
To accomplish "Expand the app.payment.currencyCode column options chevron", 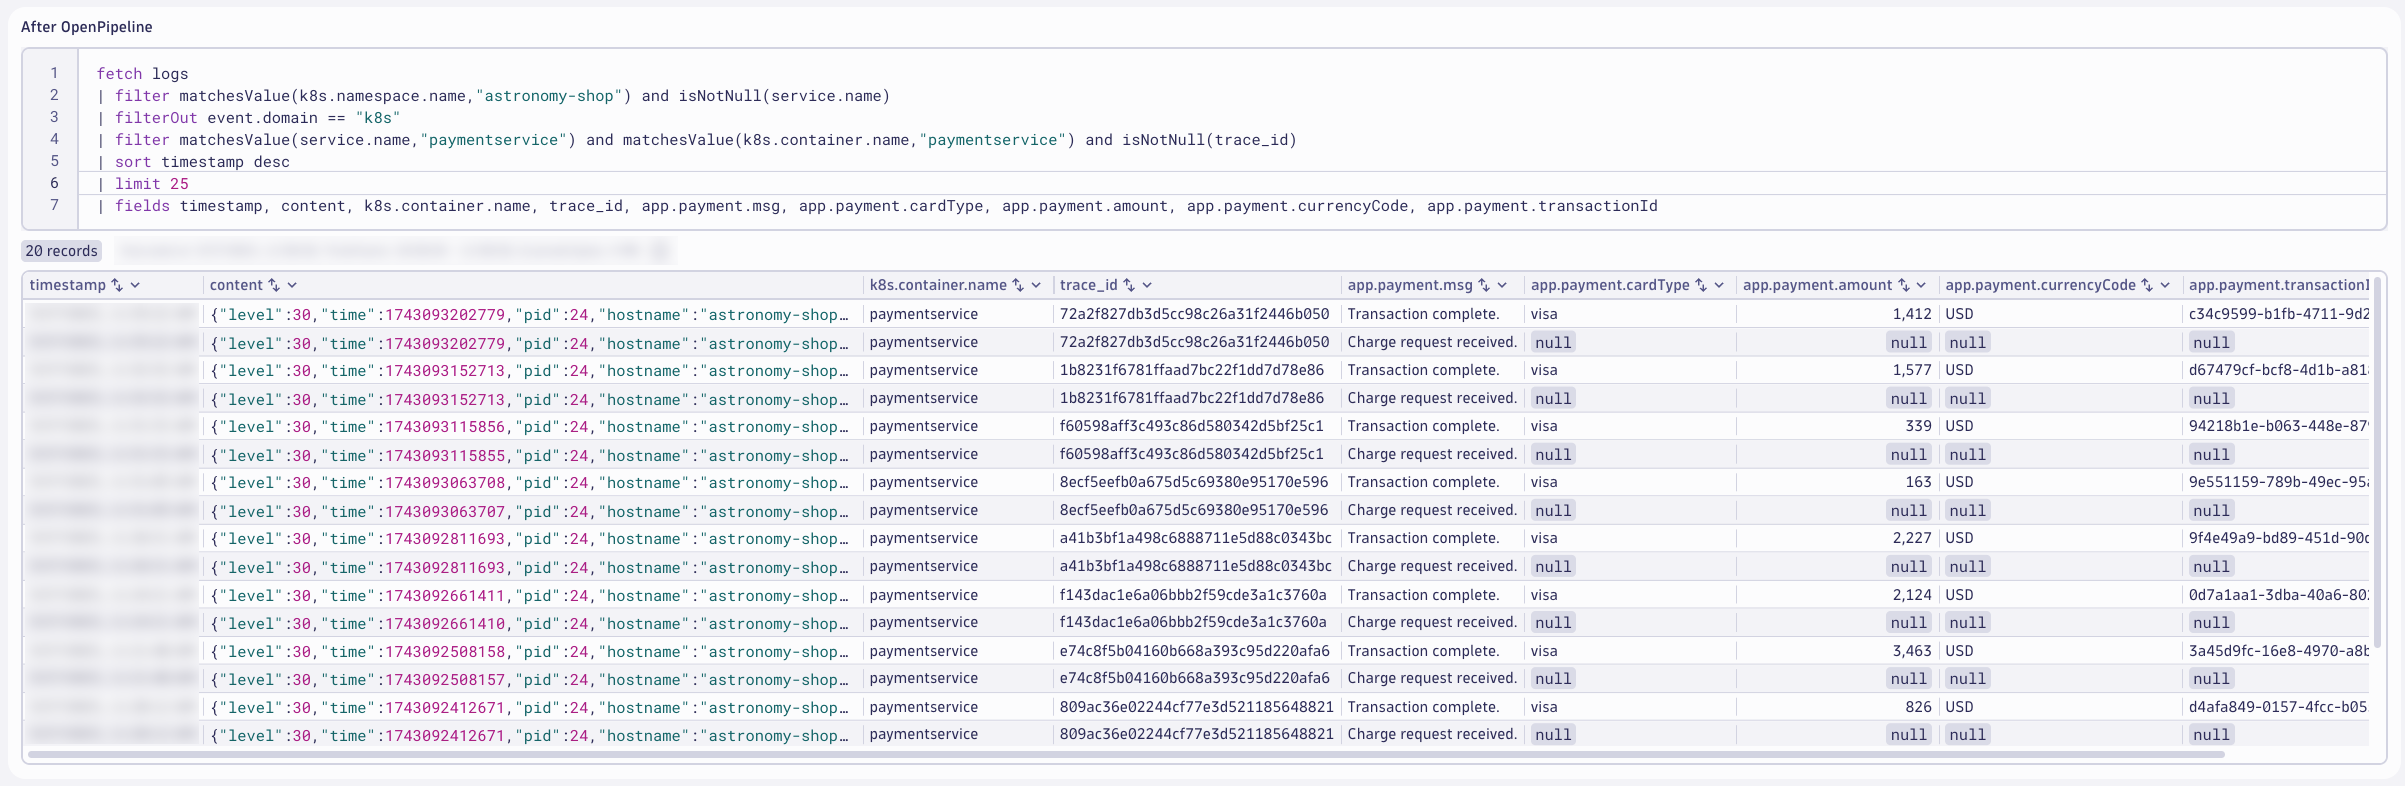I will click(2165, 285).
